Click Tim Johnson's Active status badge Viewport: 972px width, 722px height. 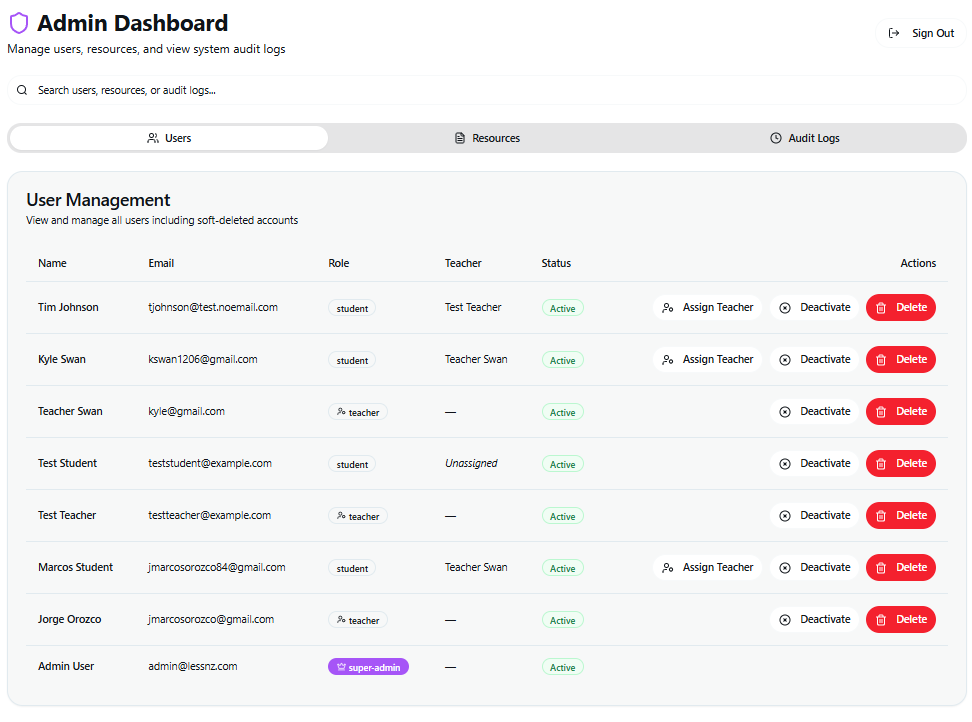562,307
